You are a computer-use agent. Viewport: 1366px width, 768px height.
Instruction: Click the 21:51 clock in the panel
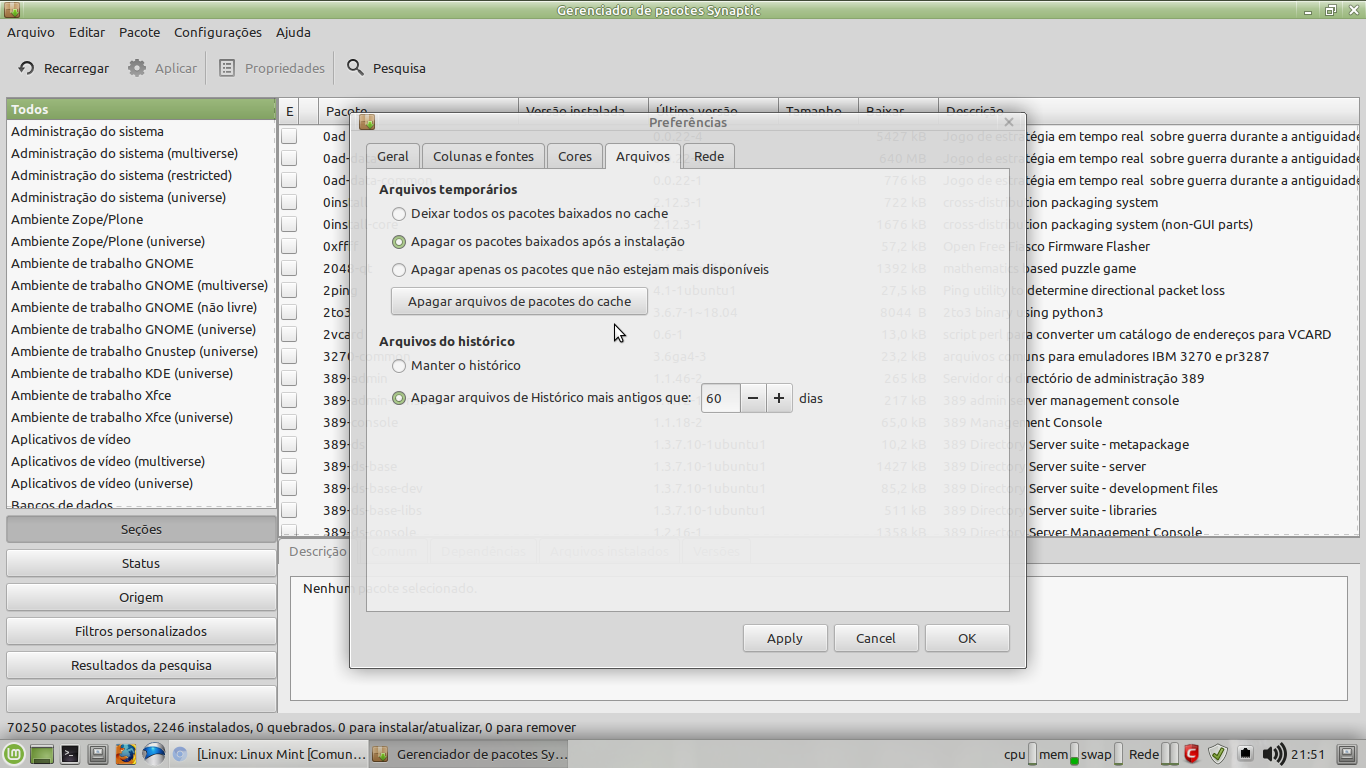(x=1308, y=754)
